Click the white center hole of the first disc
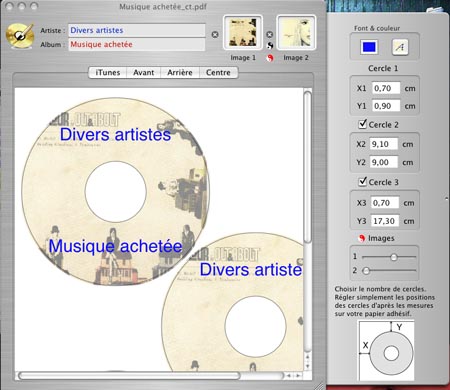 tap(116, 192)
